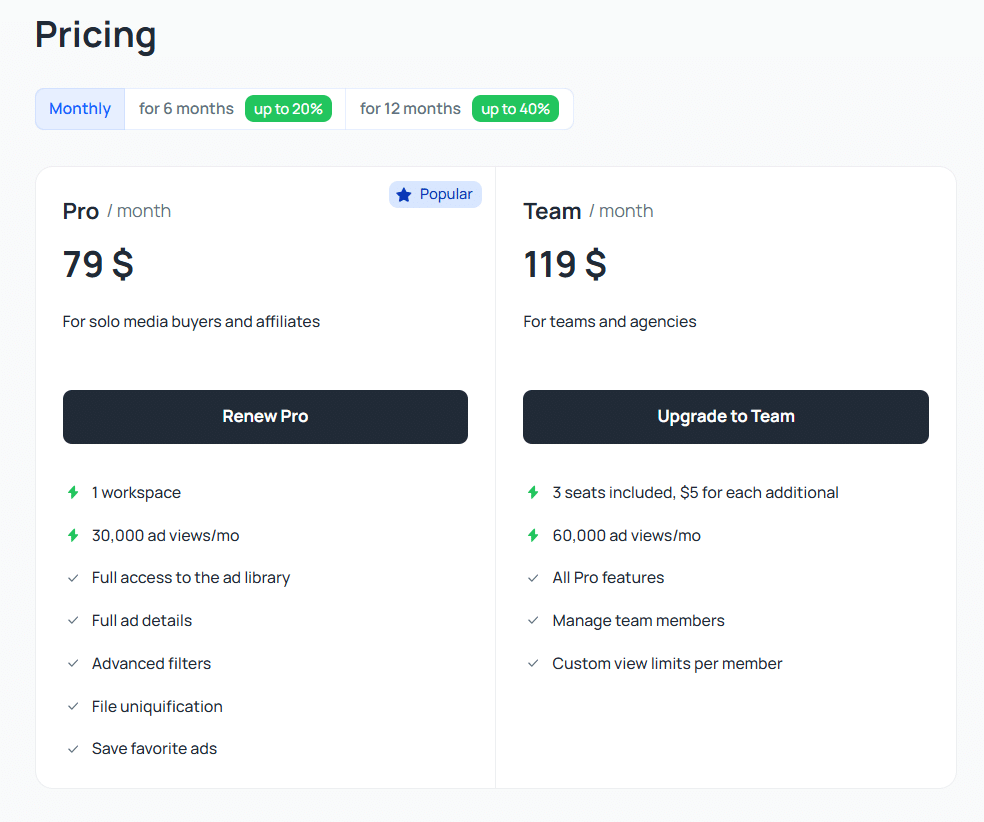Click the '60,000 ad views/mo' feature text
Image resolution: width=984 pixels, height=822 pixels.
626,536
